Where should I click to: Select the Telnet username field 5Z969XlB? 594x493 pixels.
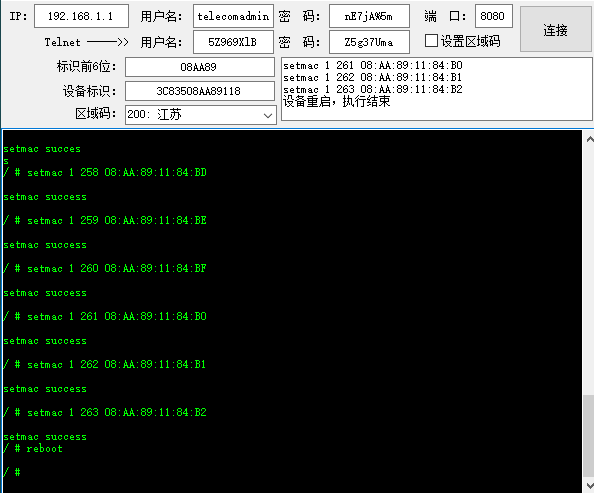(233, 42)
